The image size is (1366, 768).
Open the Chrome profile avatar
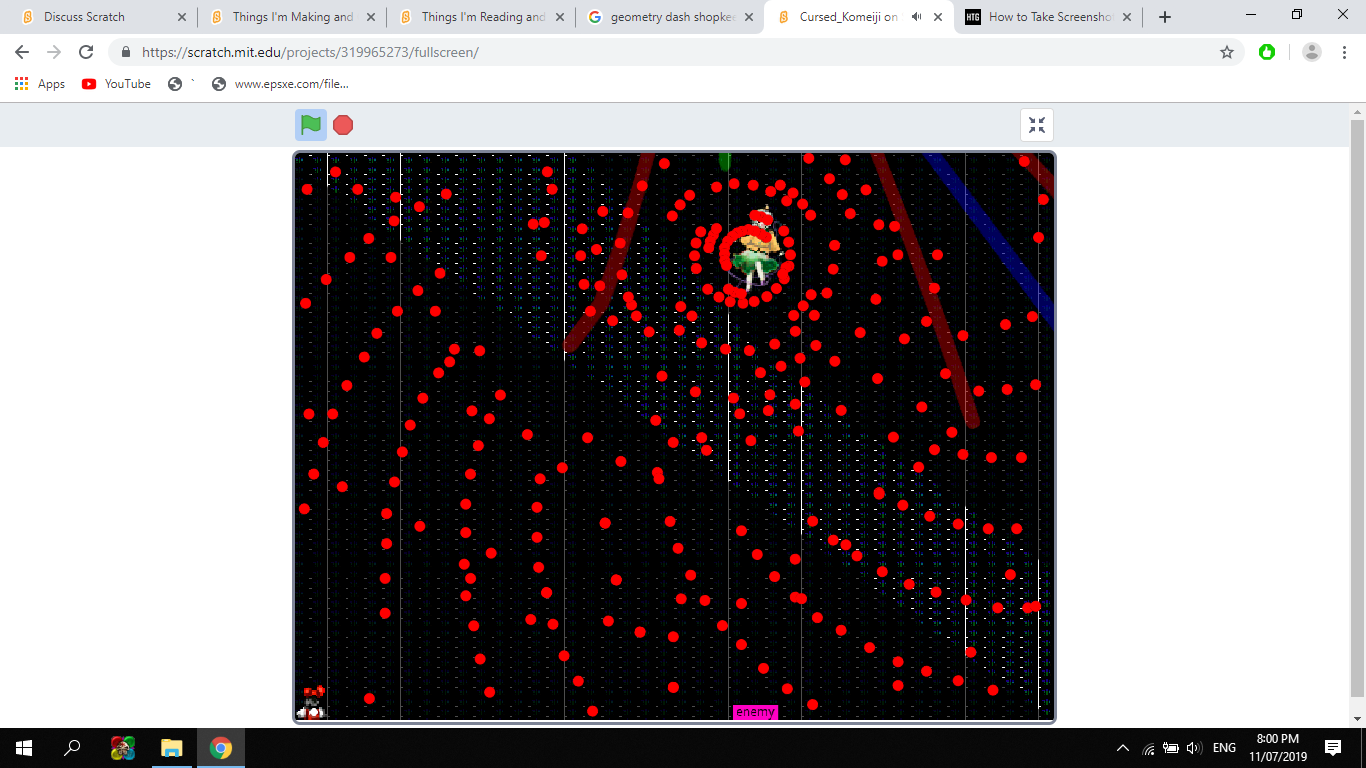[x=1312, y=52]
